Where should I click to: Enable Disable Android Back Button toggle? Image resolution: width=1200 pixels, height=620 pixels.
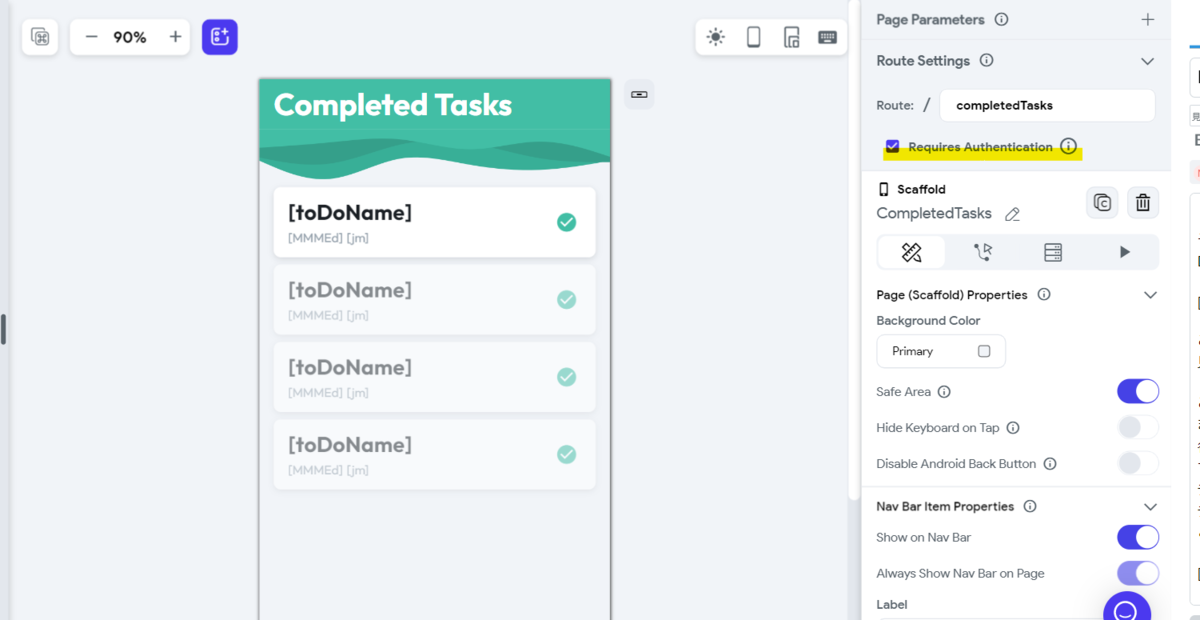tap(1138, 463)
